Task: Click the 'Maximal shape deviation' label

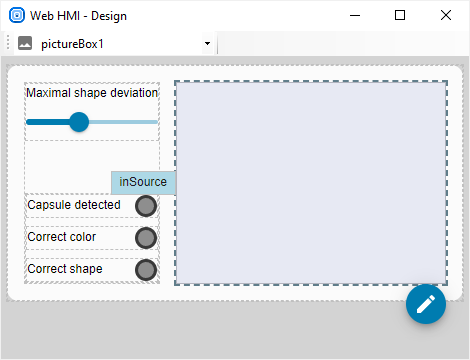Action: pos(92,93)
